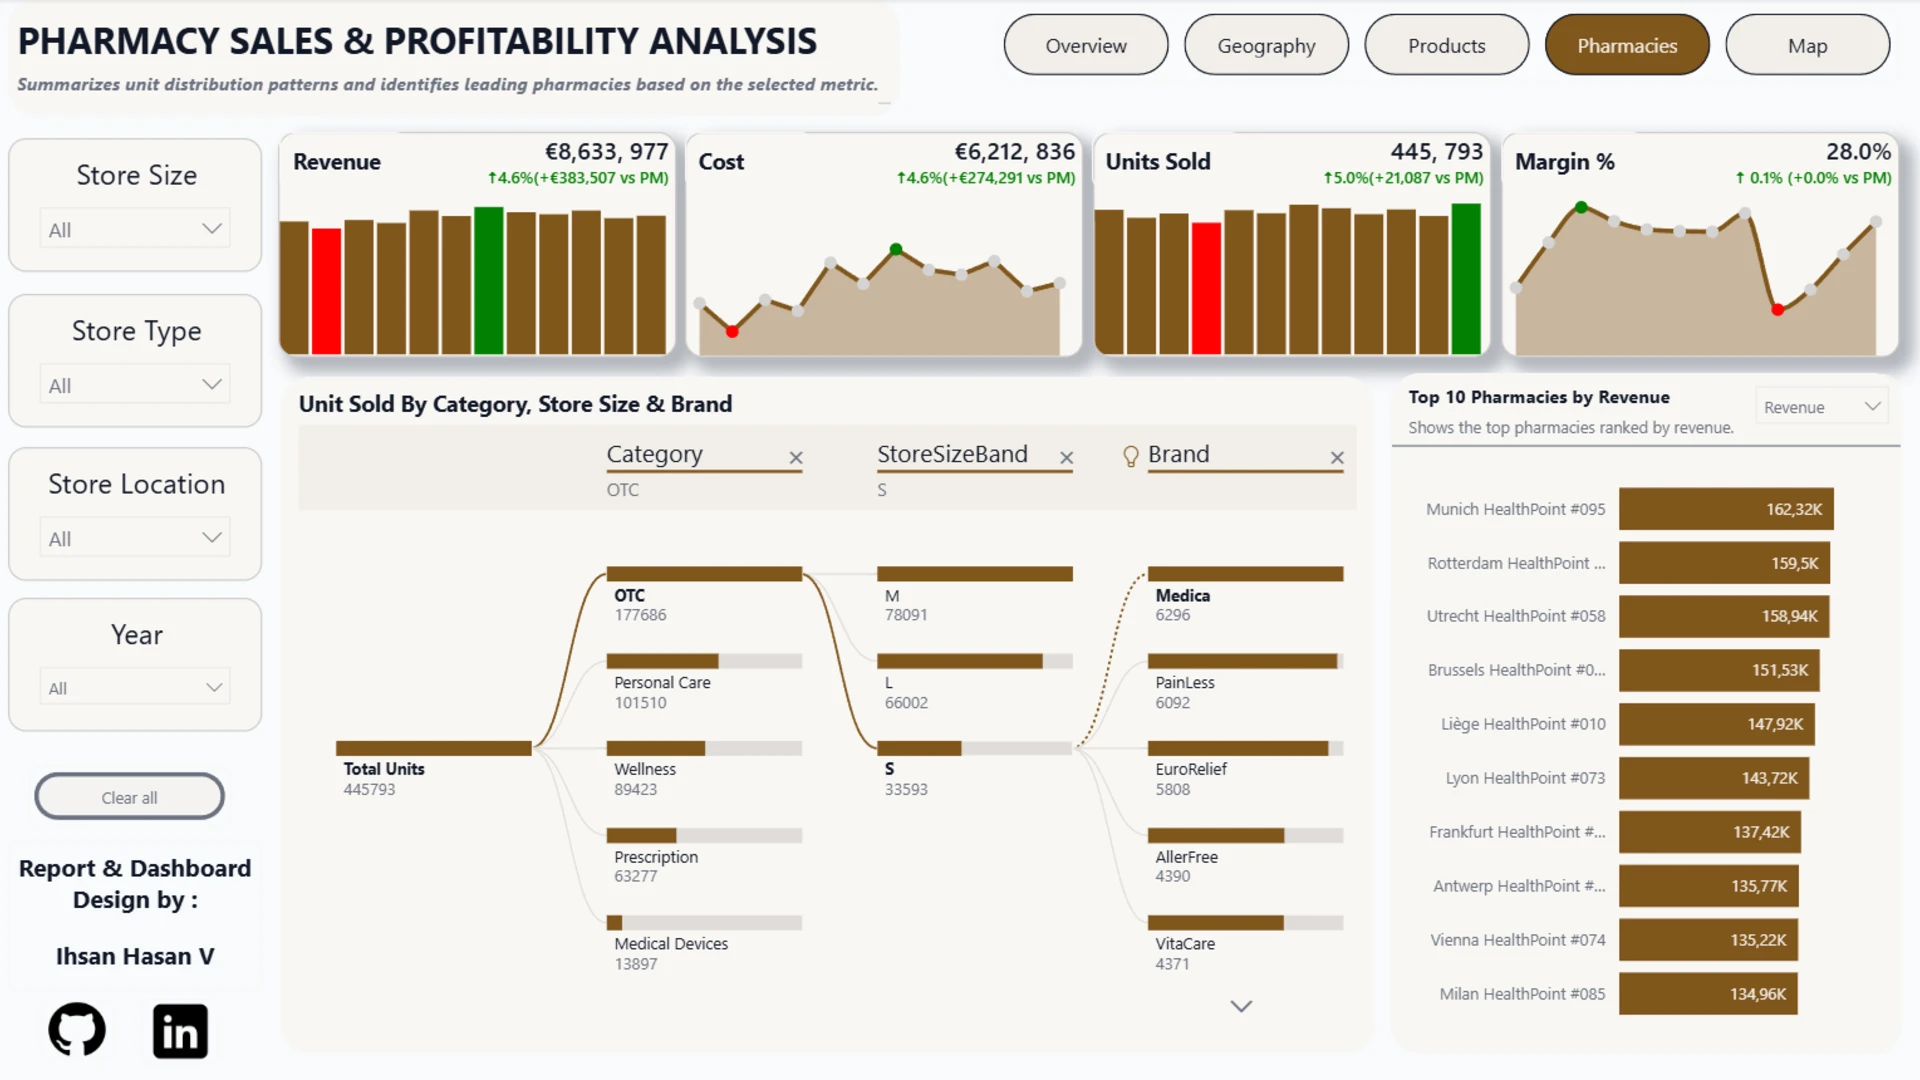The width and height of the screenshot is (1920, 1080).
Task: Remove the Category level with X
Action: [x=796, y=458]
